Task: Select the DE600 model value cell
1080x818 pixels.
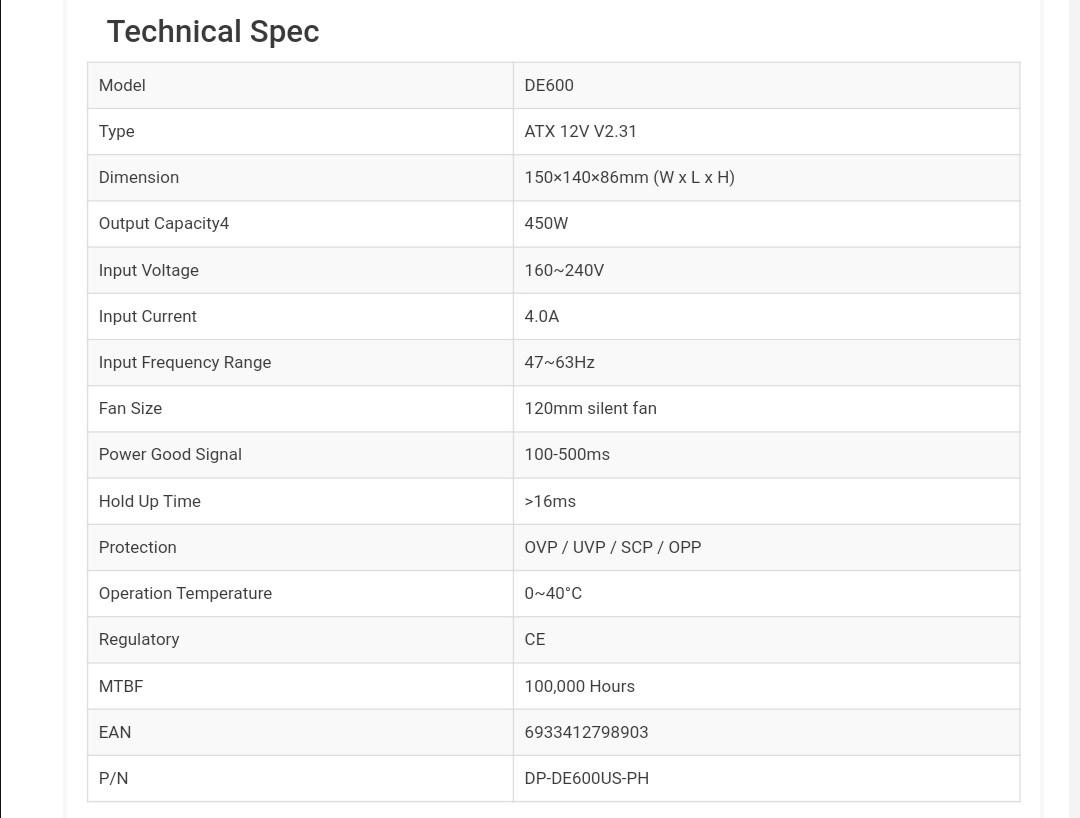Action: pyautogui.click(x=766, y=85)
